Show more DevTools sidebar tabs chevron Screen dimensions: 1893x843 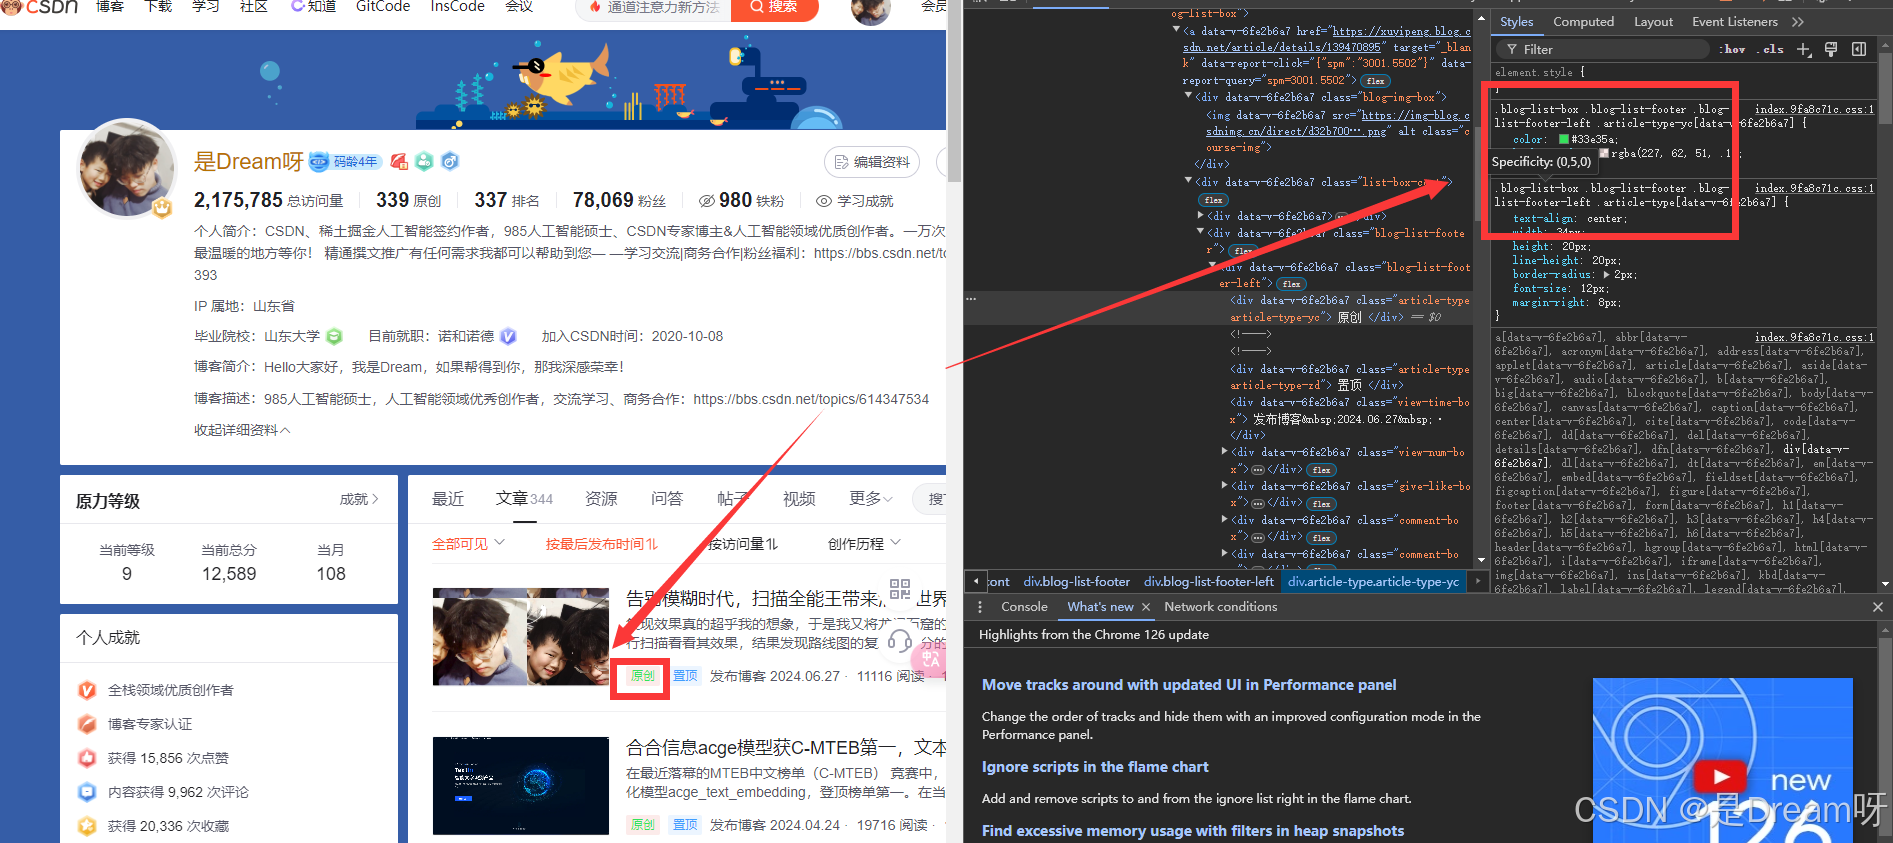point(1798,22)
